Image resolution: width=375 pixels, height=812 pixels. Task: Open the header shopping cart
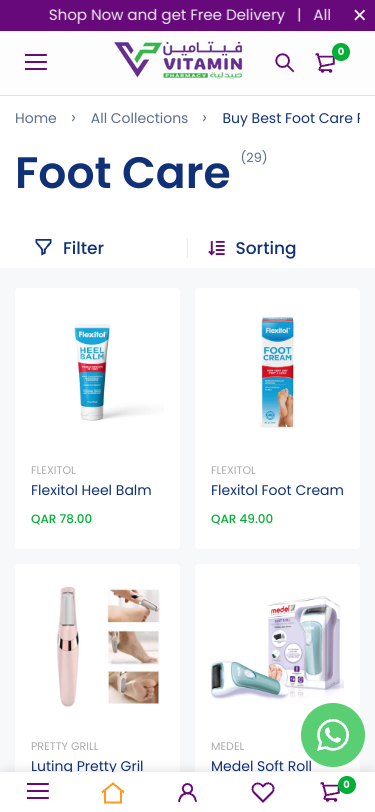pyautogui.click(x=326, y=63)
